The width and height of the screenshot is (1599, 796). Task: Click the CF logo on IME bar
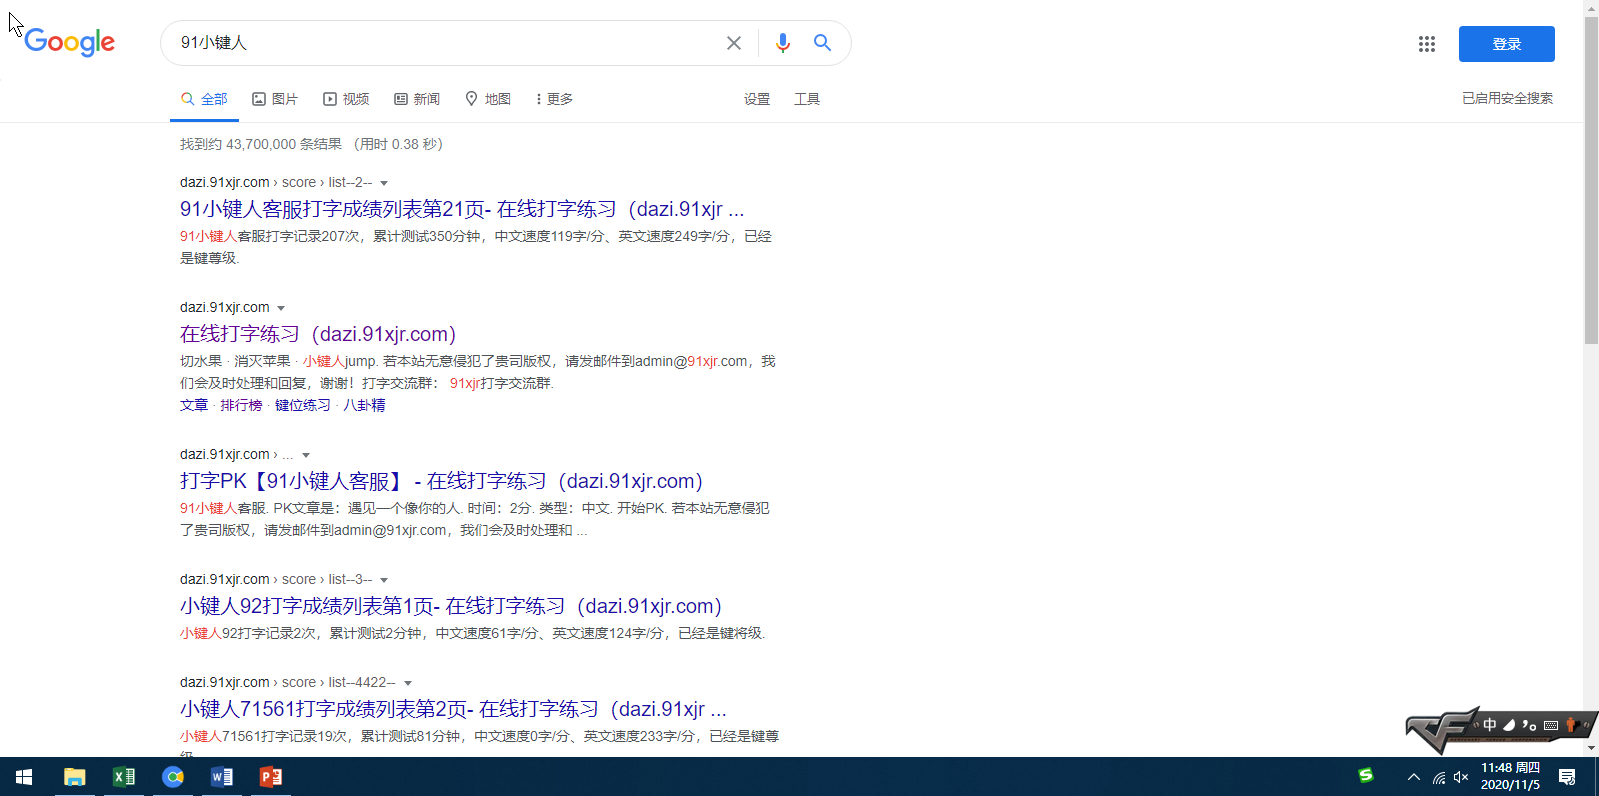pos(1441,729)
